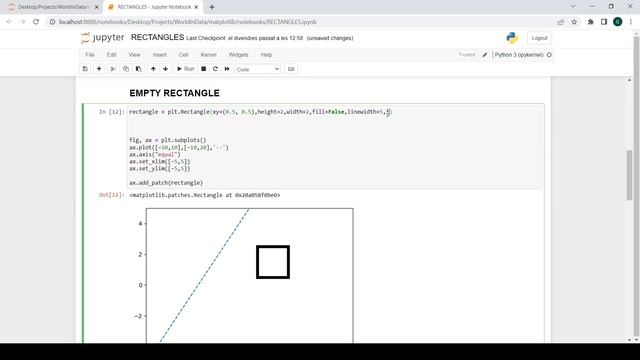Click into the plt.Rectangle code line
Image resolution: width=640 pixels, height=360 pixels.
[260, 112]
